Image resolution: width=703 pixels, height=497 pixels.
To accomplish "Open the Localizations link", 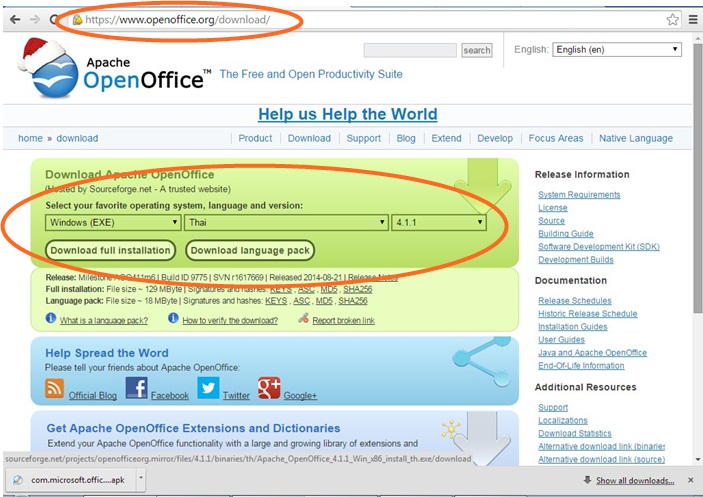I will (x=563, y=420).
